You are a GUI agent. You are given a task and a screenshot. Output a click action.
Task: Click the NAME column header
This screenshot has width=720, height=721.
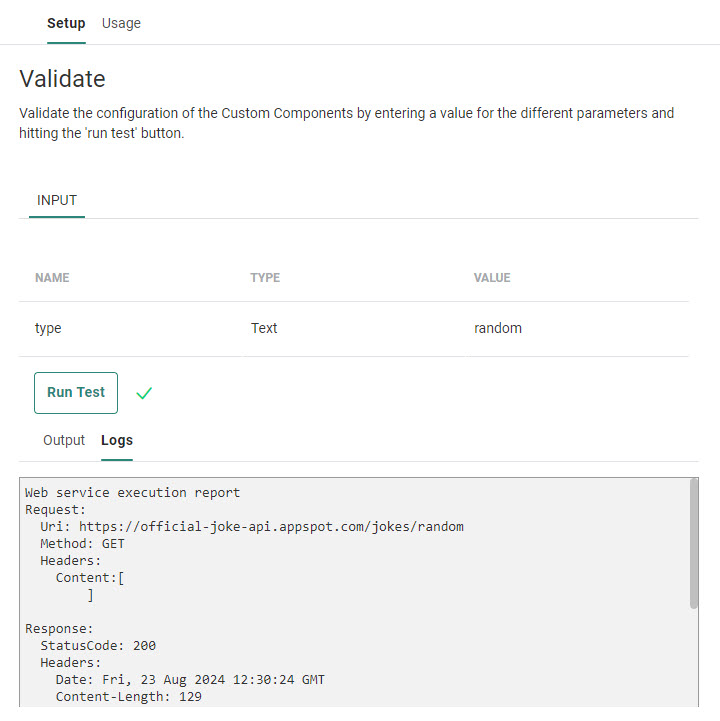(52, 278)
